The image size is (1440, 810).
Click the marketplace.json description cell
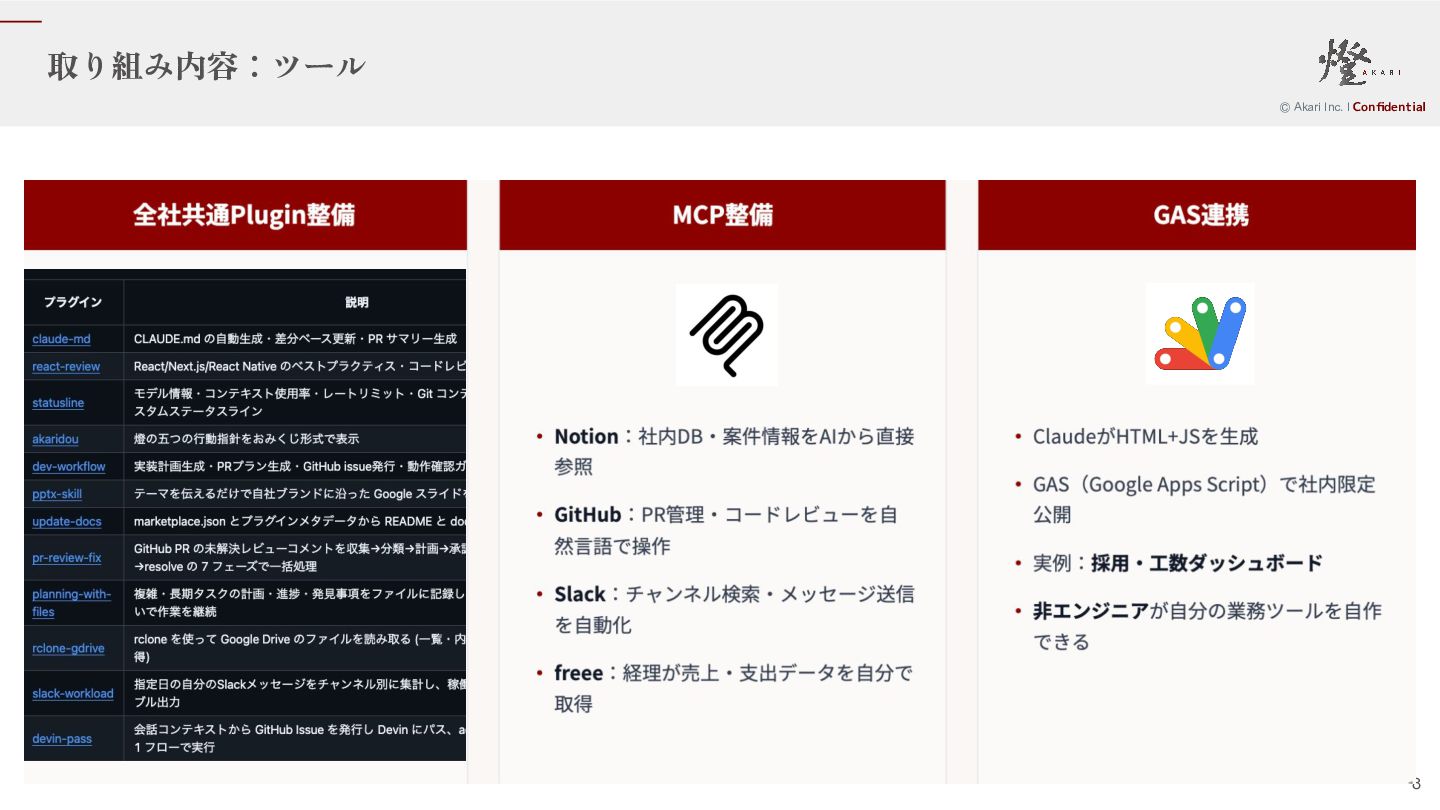click(295, 522)
